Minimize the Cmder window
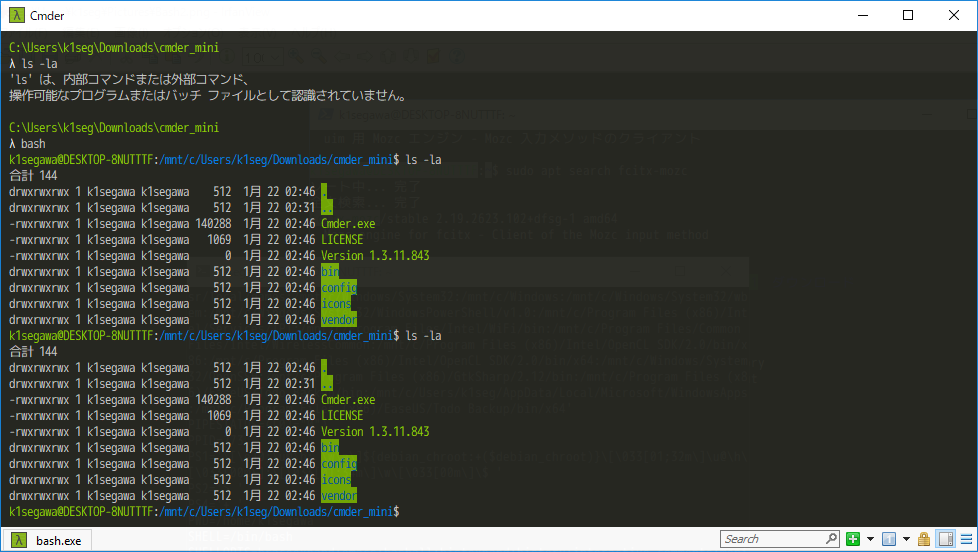Viewport: 978px width, 552px height. pos(863,16)
